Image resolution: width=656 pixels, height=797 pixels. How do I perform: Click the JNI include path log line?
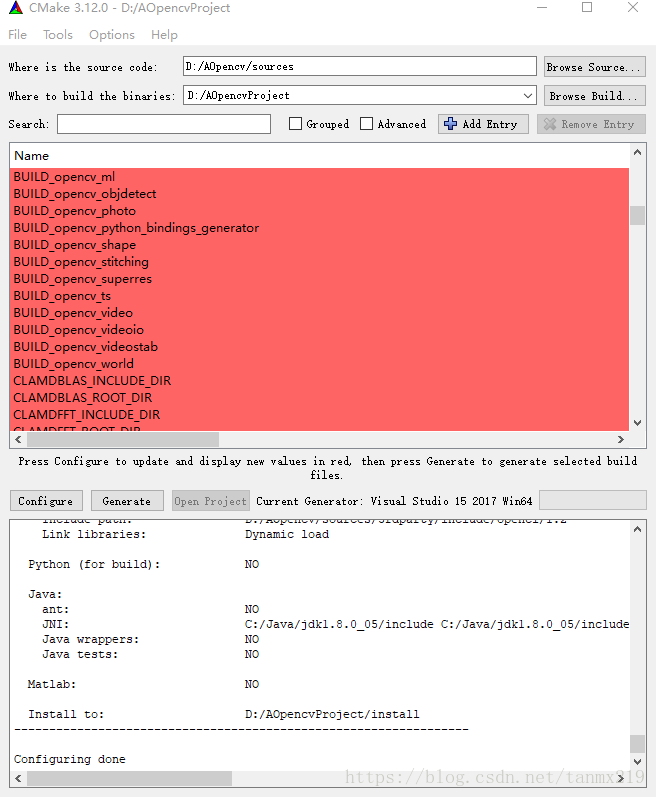pos(335,624)
